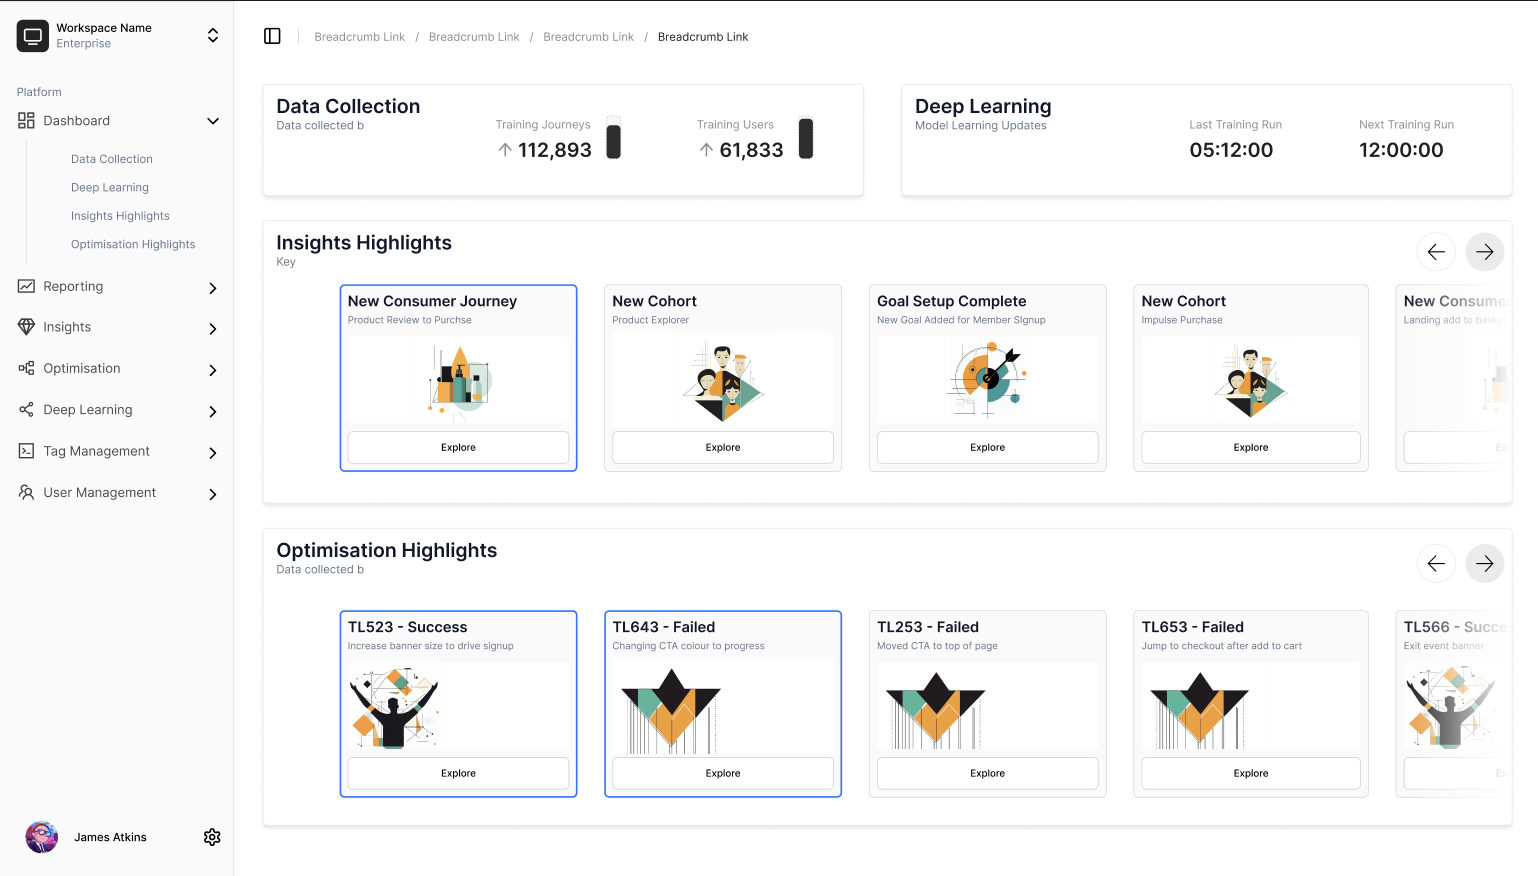The width and height of the screenshot is (1538, 876).
Task: Go to previous Optimisation Highlights items
Action: [x=1436, y=564]
